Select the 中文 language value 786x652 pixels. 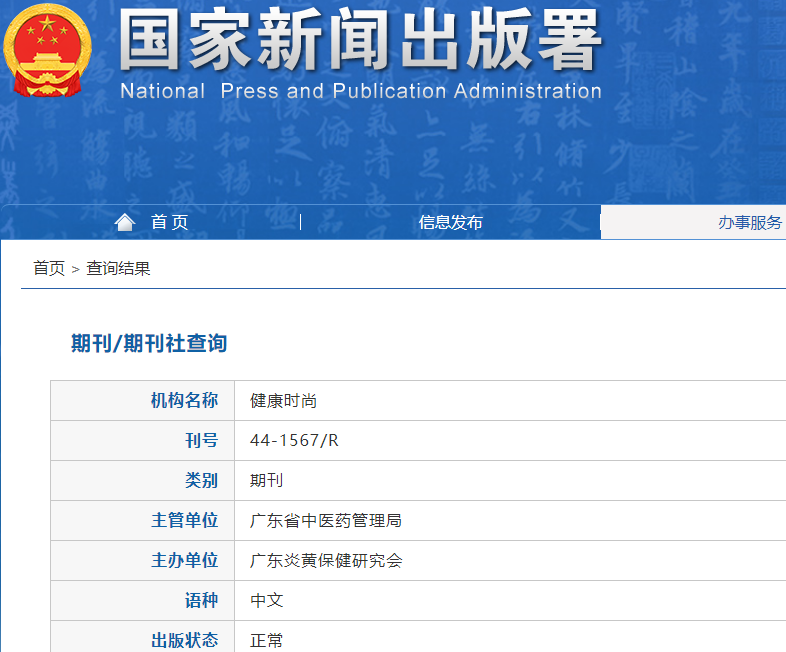click(x=267, y=600)
